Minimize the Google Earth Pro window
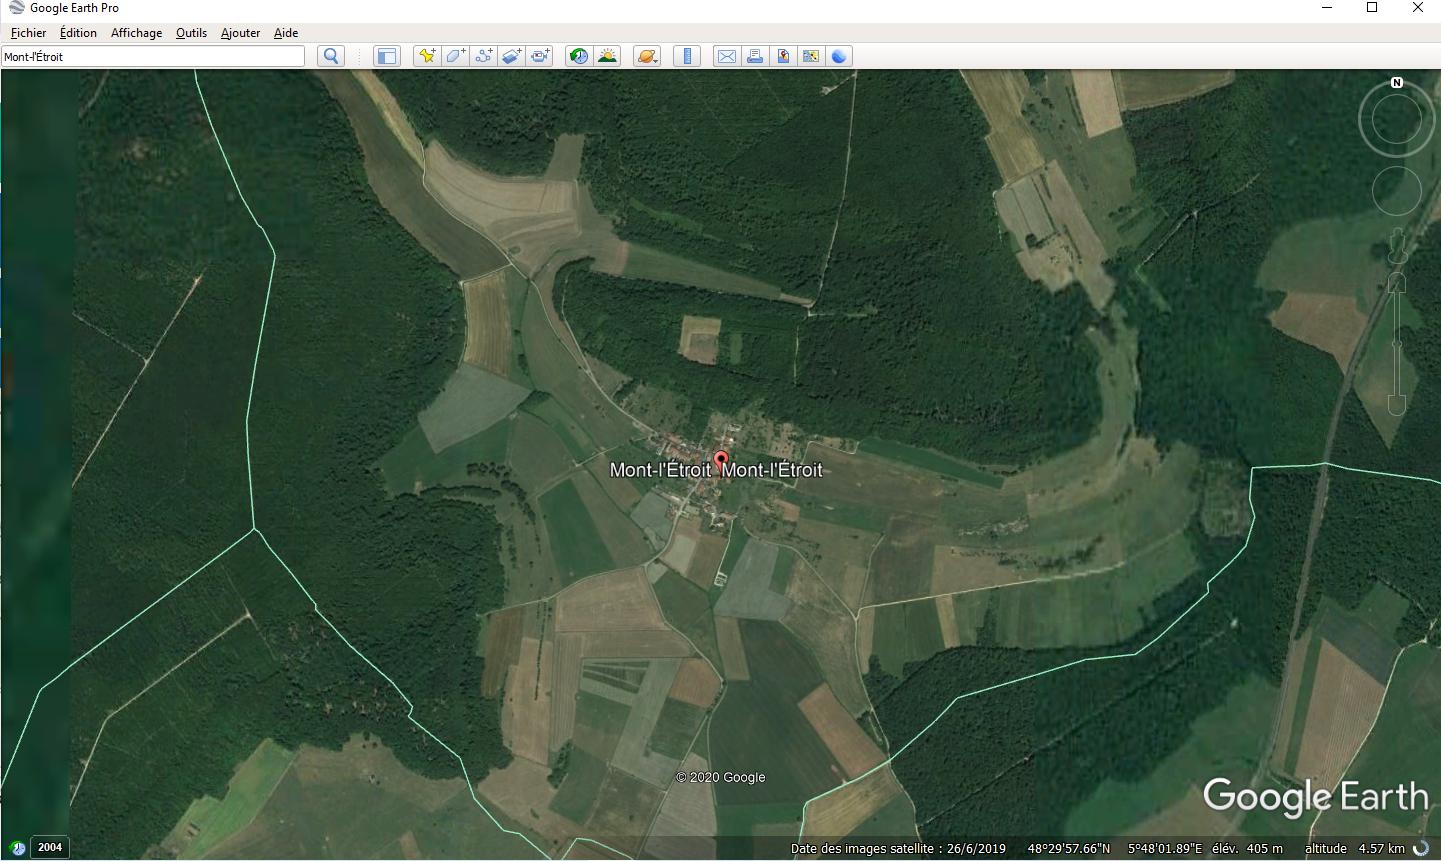 point(1327,8)
